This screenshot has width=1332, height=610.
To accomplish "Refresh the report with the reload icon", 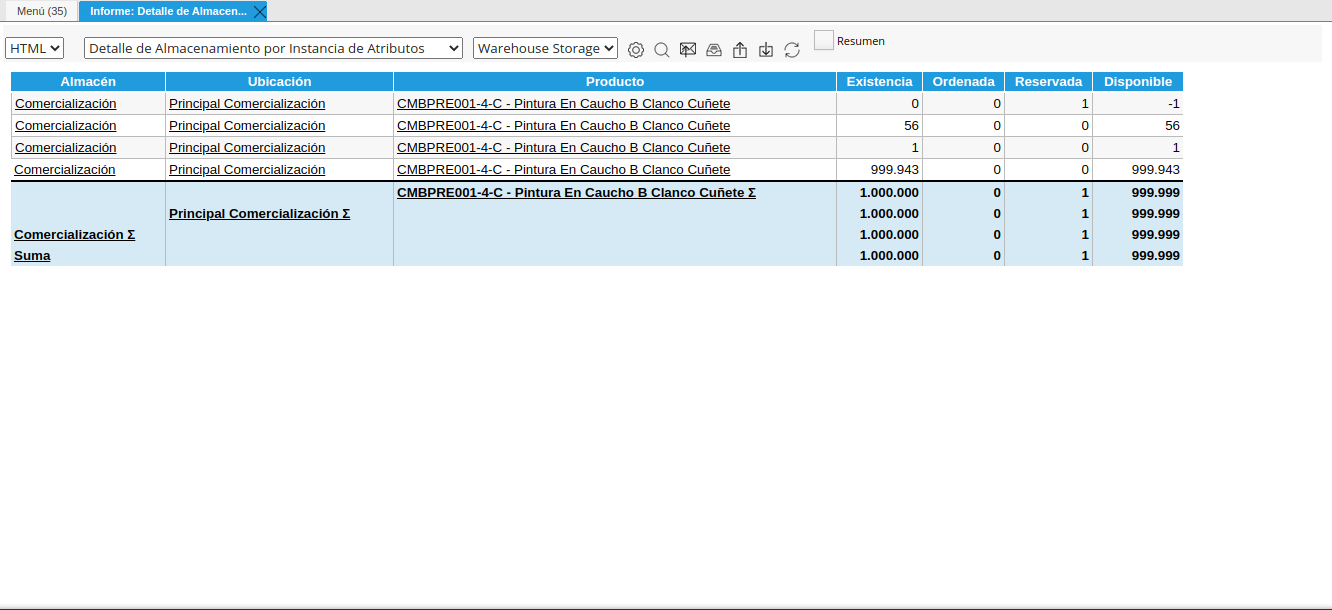I will point(791,49).
